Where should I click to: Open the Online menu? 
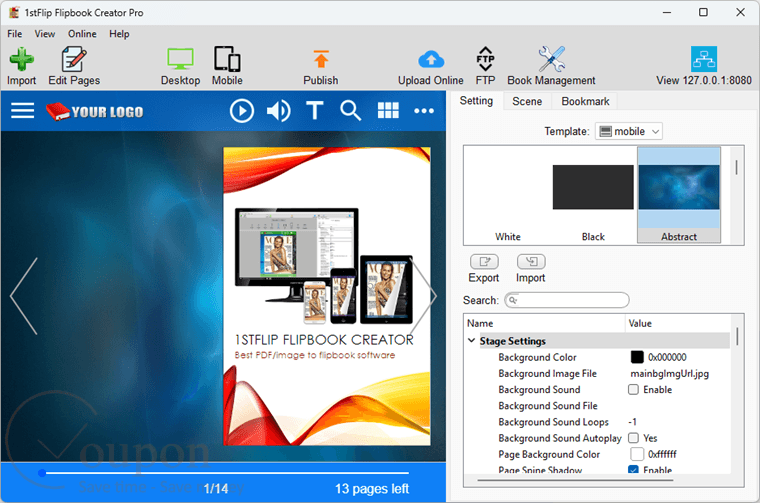tap(82, 34)
